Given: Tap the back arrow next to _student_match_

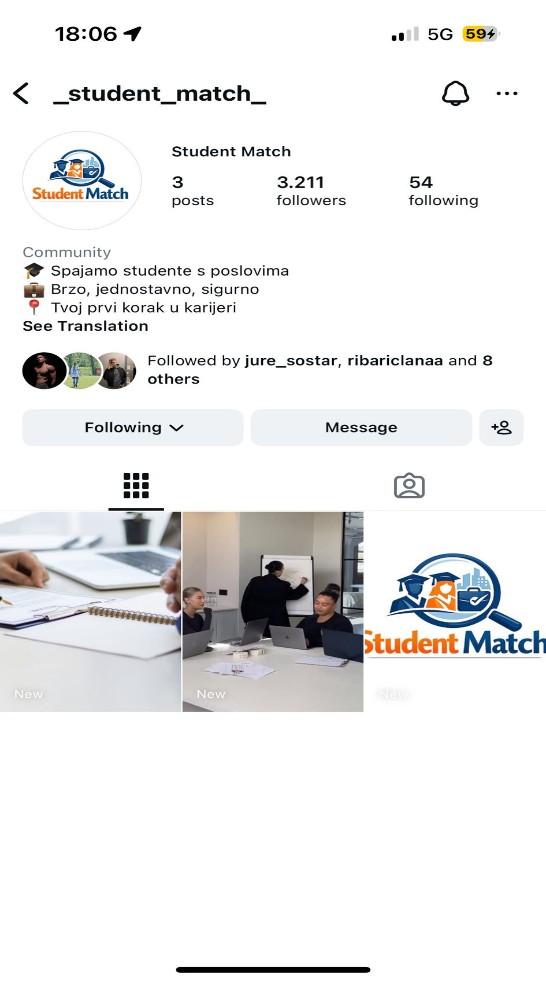Looking at the screenshot, I should pyautogui.click(x=21, y=93).
